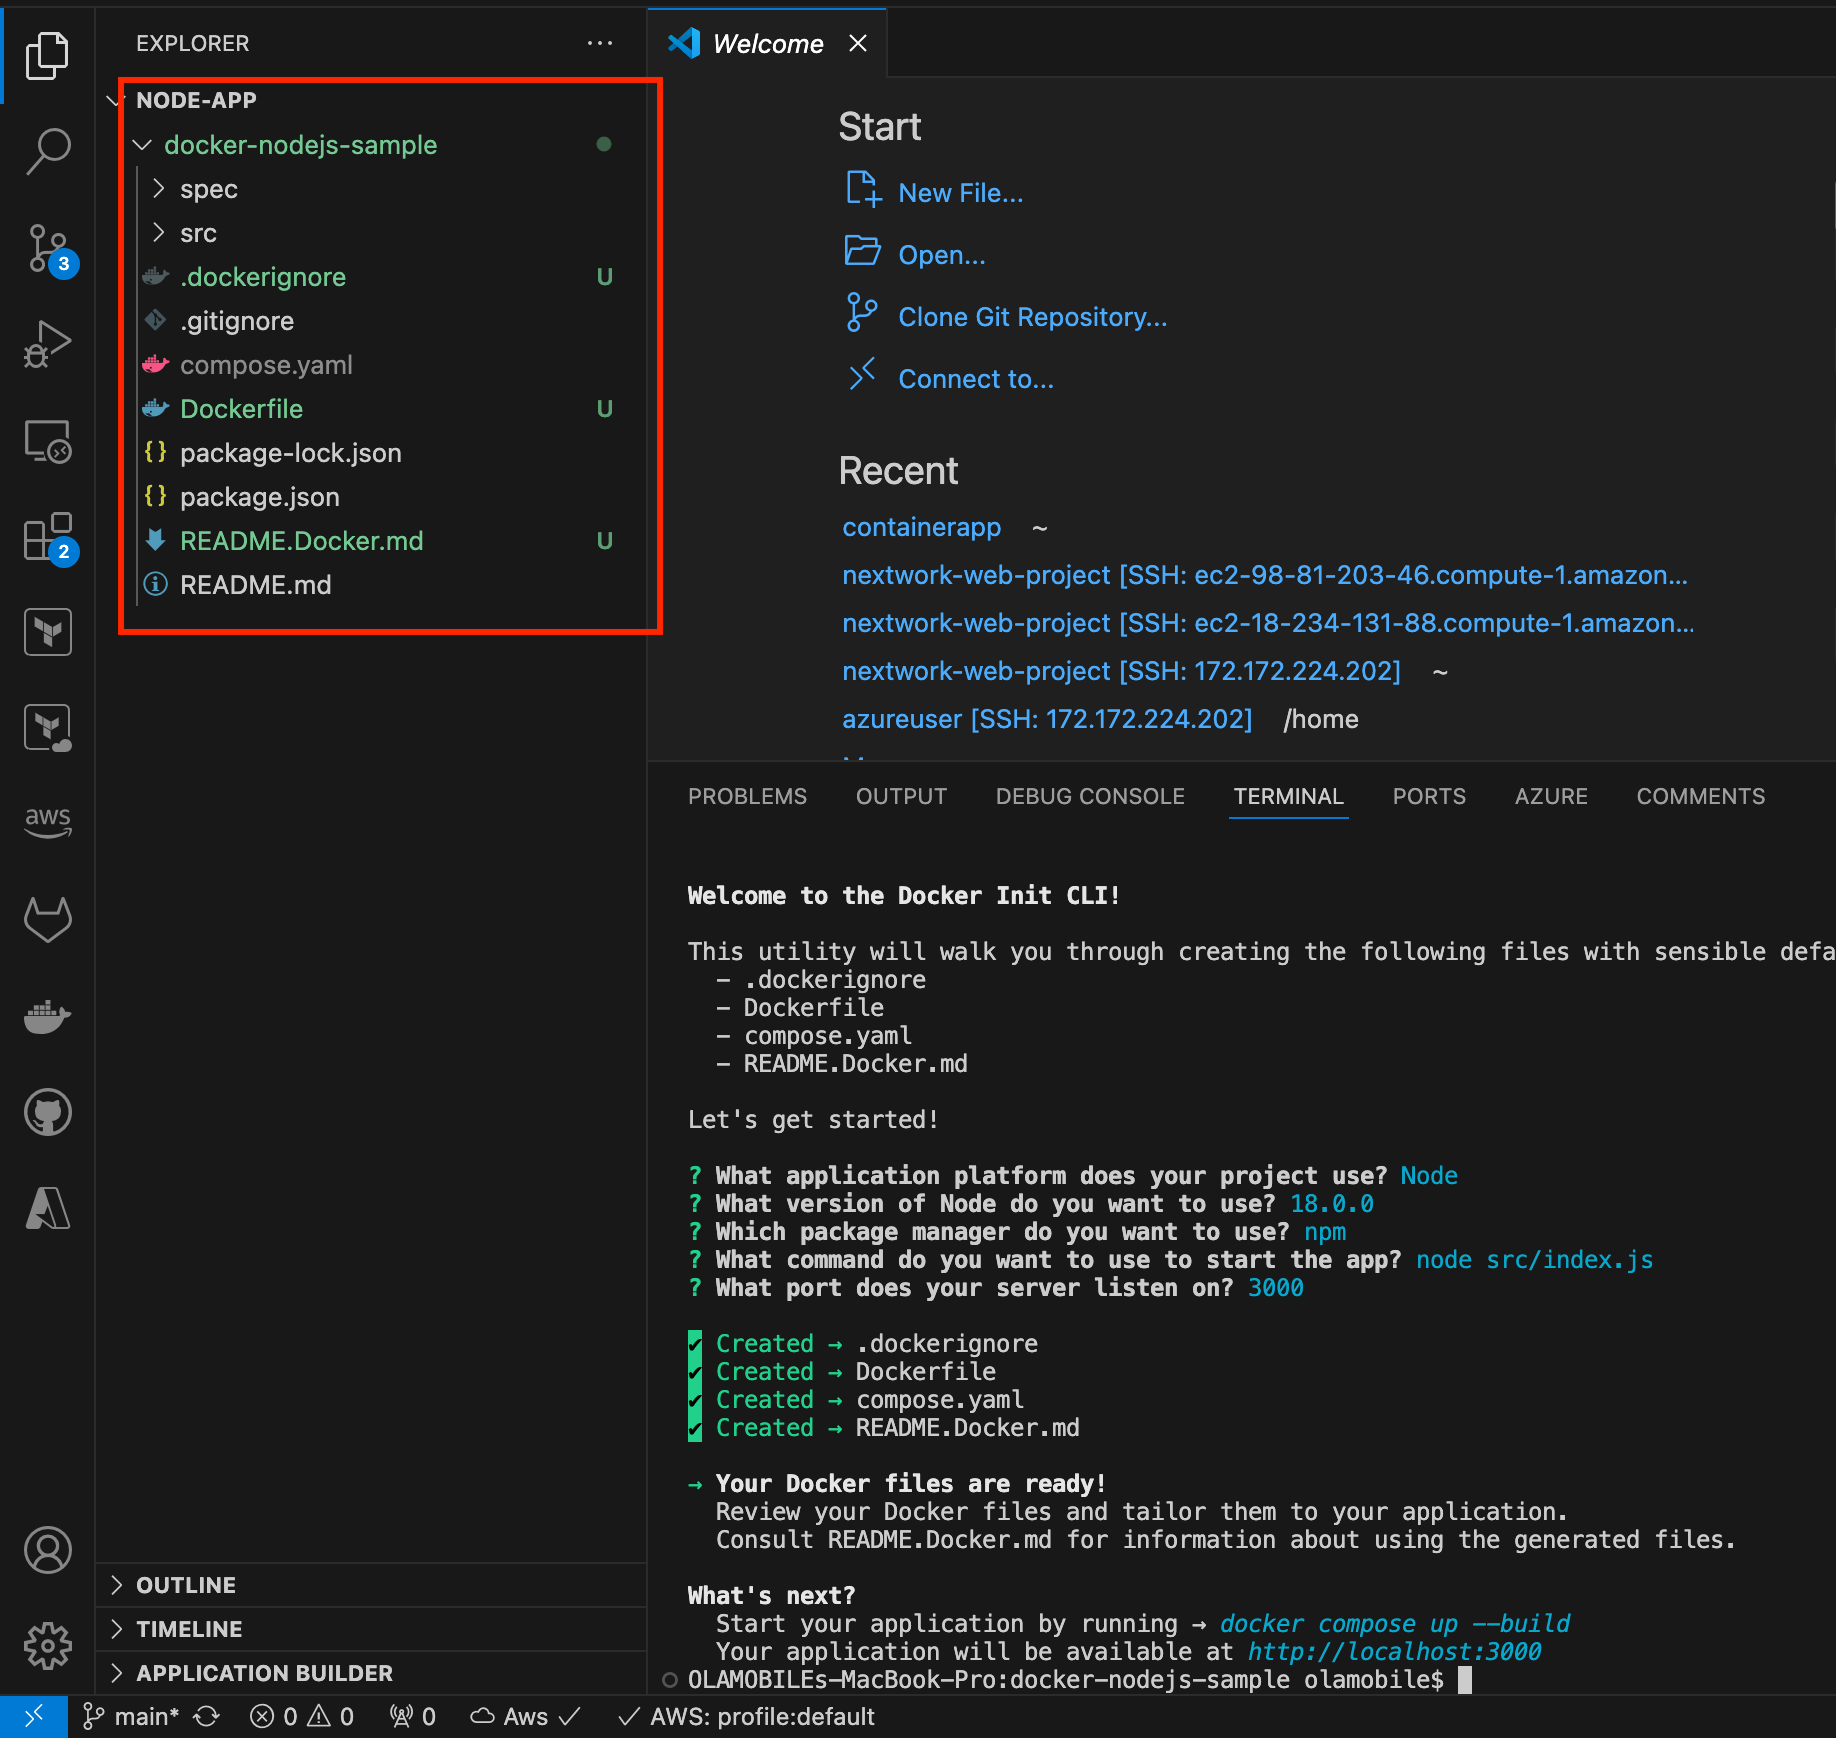Image resolution: width=1836 pixels, height=1738 pixels.
Task: Click the Open... link
Action: pos(941,255)
